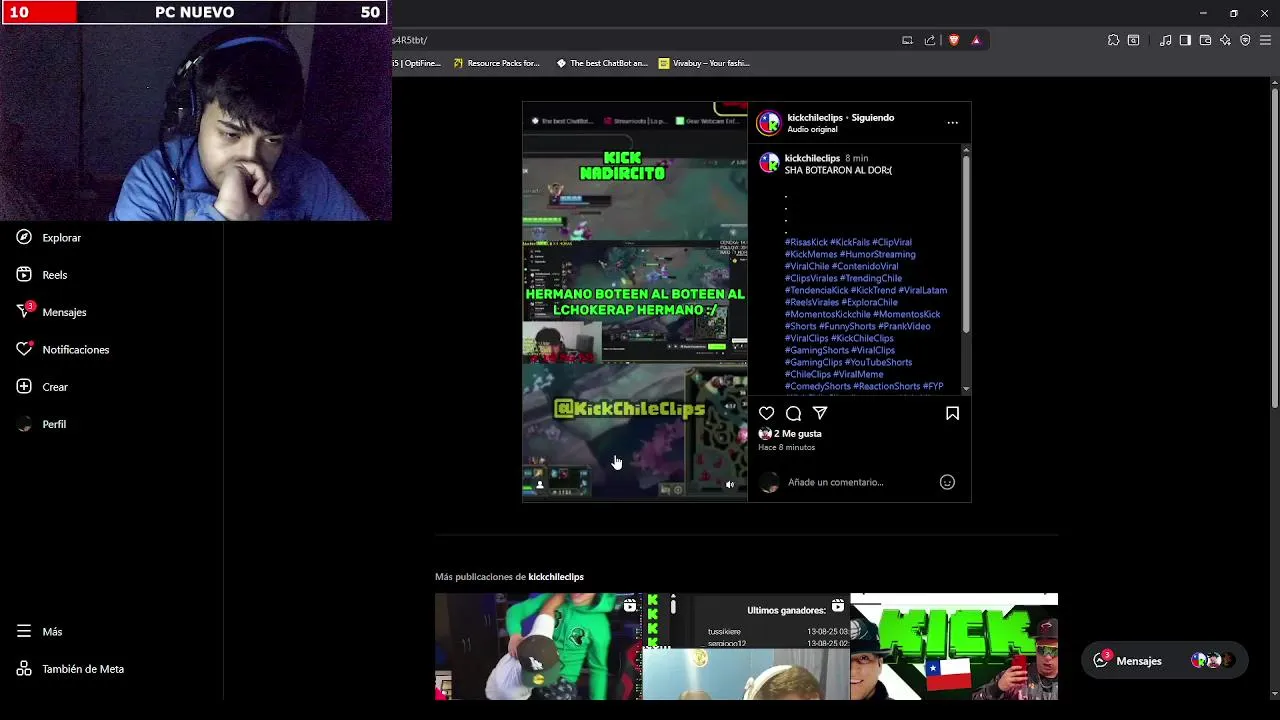The width and height of the screenshot is (1280, 720).
Task: Click the playing reel video
Action: (x=634, y=300)
